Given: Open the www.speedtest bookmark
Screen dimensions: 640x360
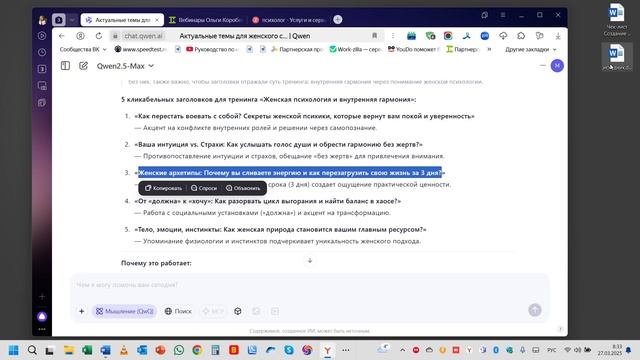Looking at the screenshot, I should tap(141, 49).
